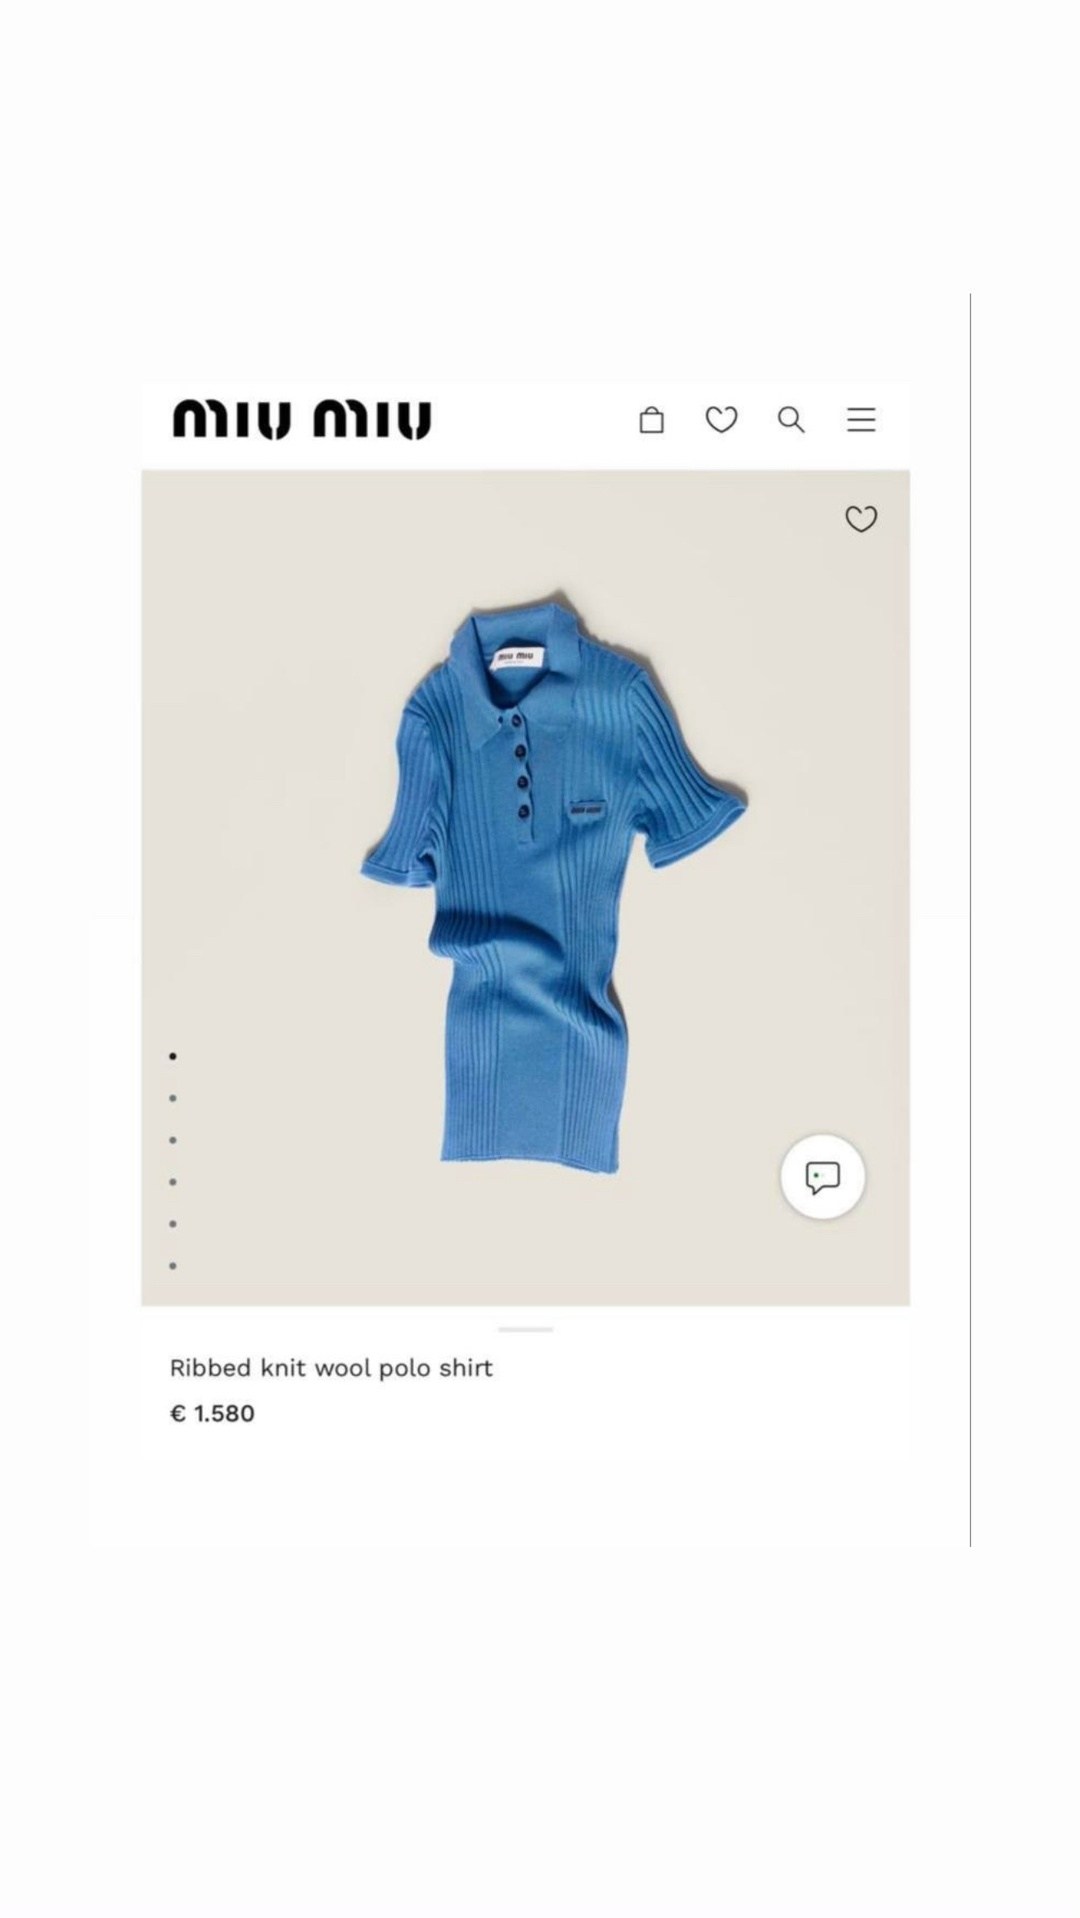Select the fourth carousel dot
The width and height of the screenshot is (1080, 1918).
pyautogui.click(x=173, y=1182)
